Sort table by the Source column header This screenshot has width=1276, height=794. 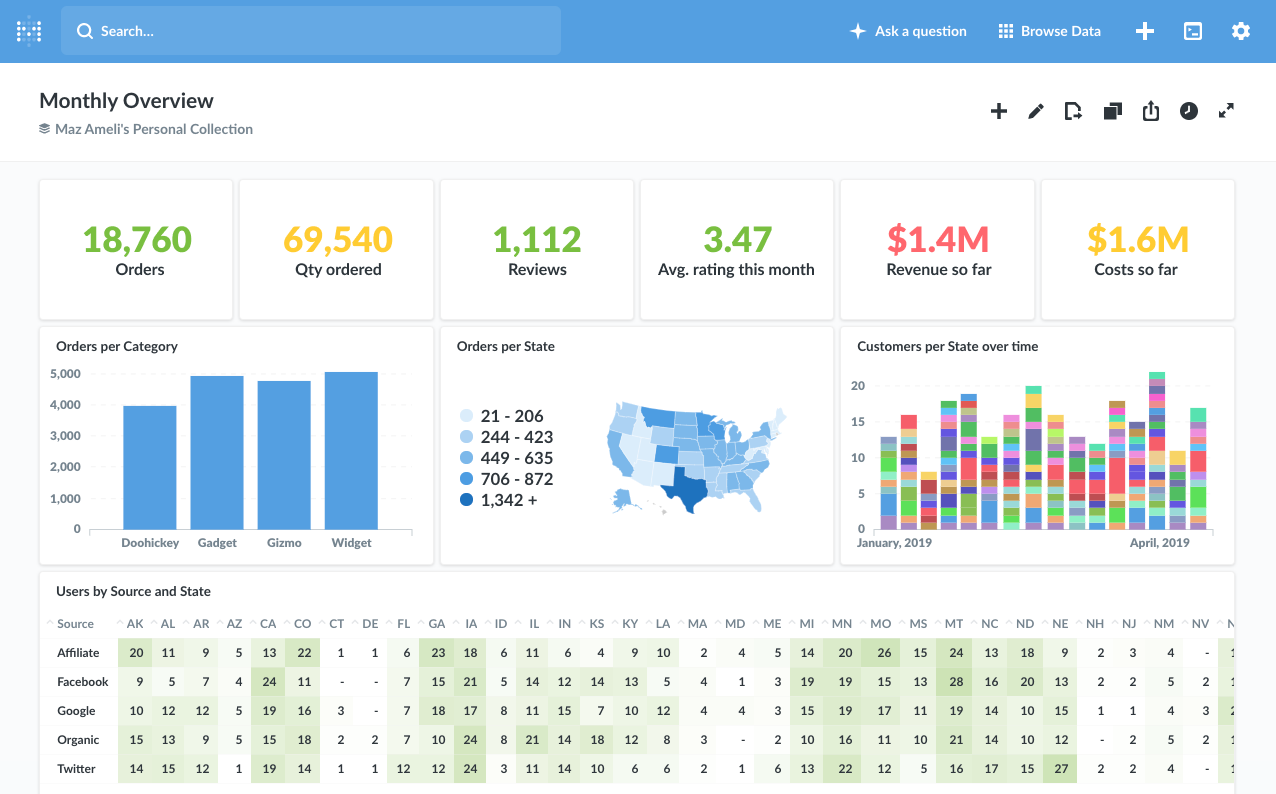point(75,624)
